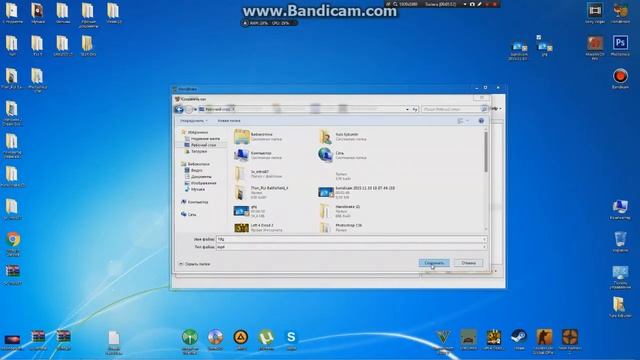Select the user profile folder in the file list
The width and height of the screenshot is (640, 360).
(x=342, y=137)
